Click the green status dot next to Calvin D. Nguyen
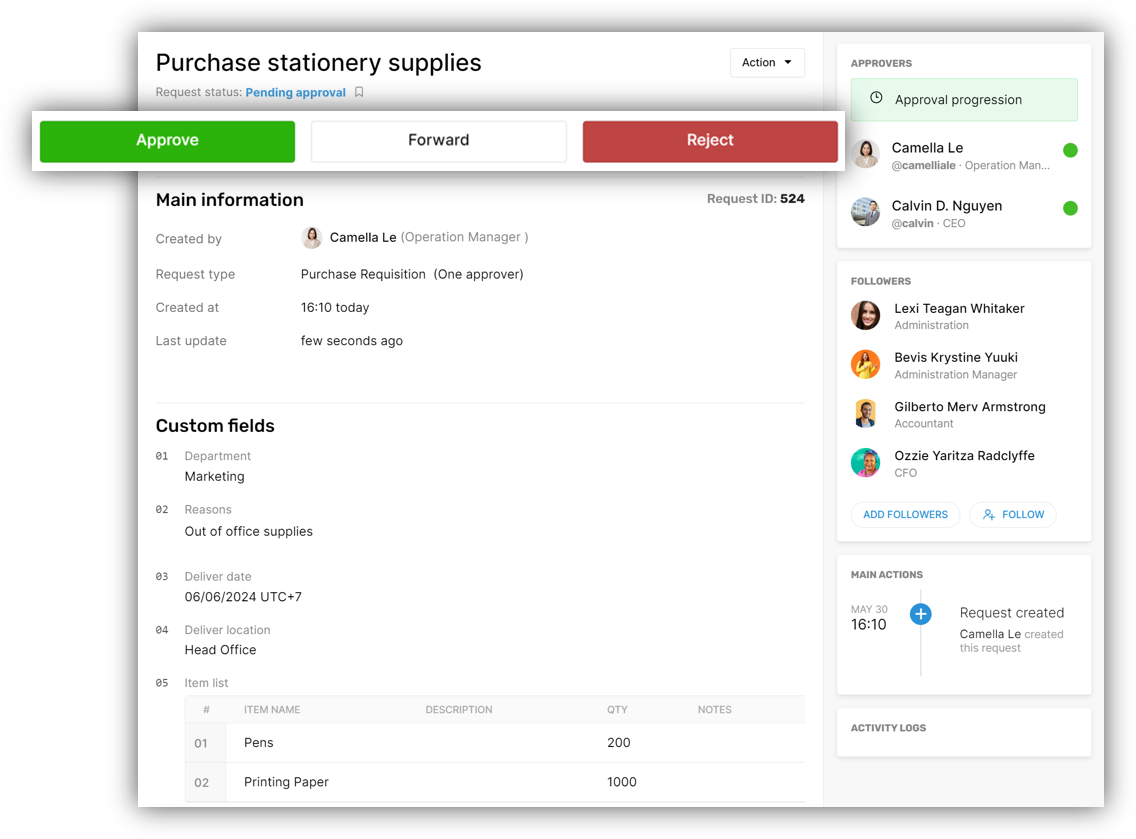Viewport: 1136px width, 839px height. [1070, 208]
